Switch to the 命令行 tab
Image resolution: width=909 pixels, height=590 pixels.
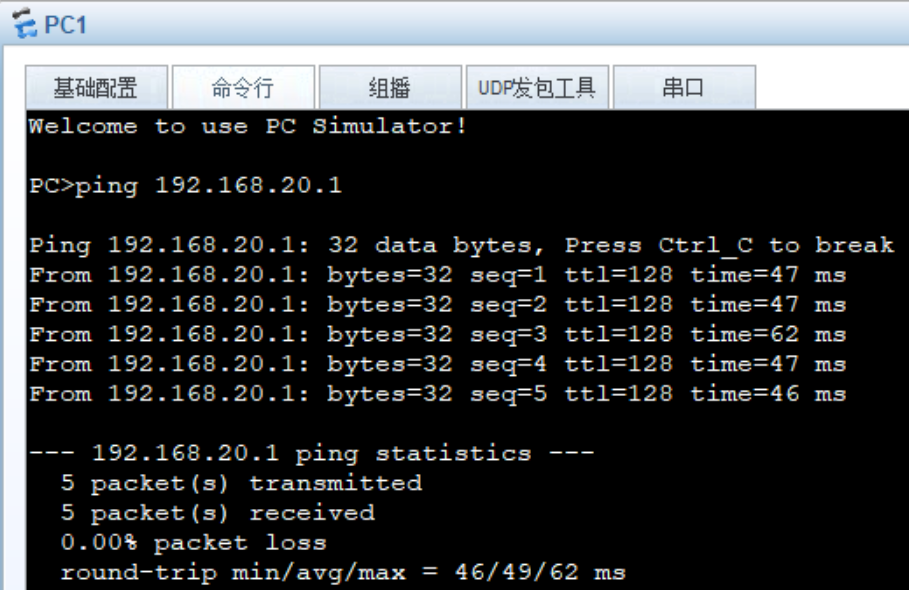pyautogui.click(x=243, y=88)
